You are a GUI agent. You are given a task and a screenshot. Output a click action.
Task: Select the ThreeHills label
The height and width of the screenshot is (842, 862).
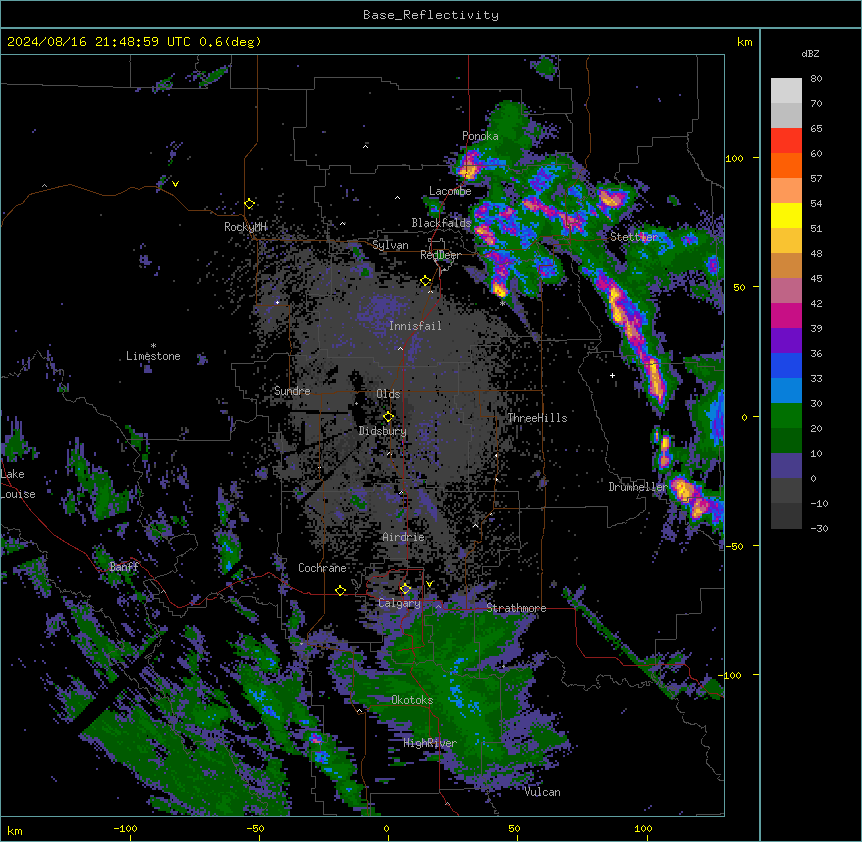[537, 418]
